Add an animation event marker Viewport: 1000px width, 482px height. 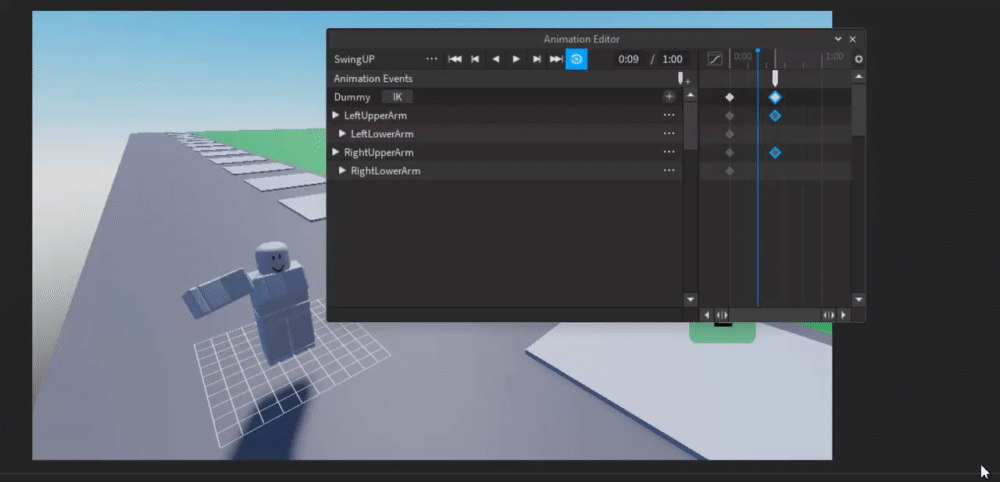click(683, 79)
